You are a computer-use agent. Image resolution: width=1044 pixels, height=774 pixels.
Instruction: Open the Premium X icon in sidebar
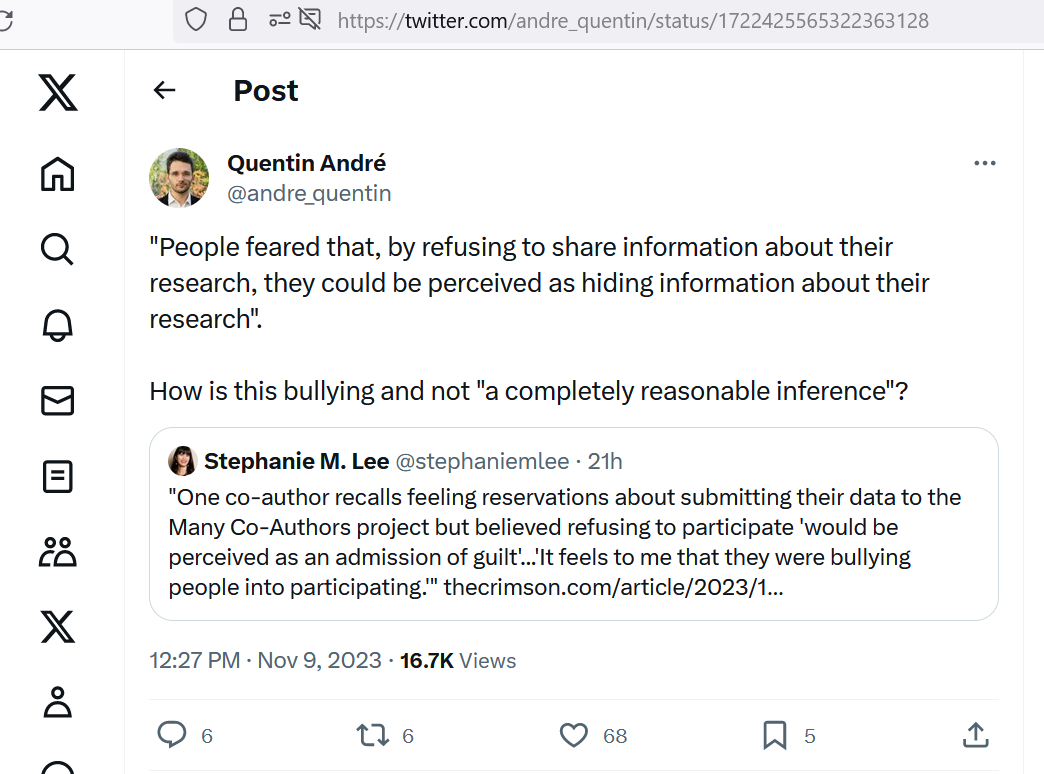pos(57,627)
